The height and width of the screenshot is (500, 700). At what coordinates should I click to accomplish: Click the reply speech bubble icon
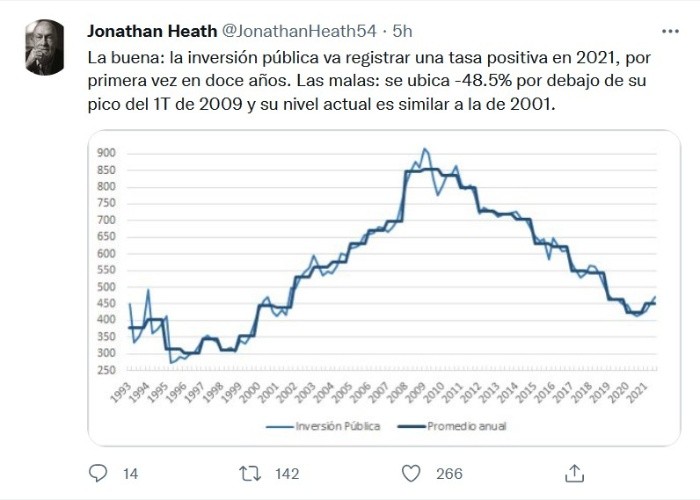[x=98, y=473]
